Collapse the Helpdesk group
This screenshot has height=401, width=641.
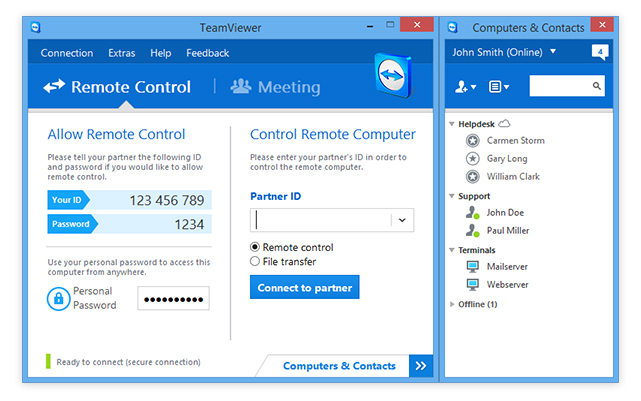(x=452, y=124)
